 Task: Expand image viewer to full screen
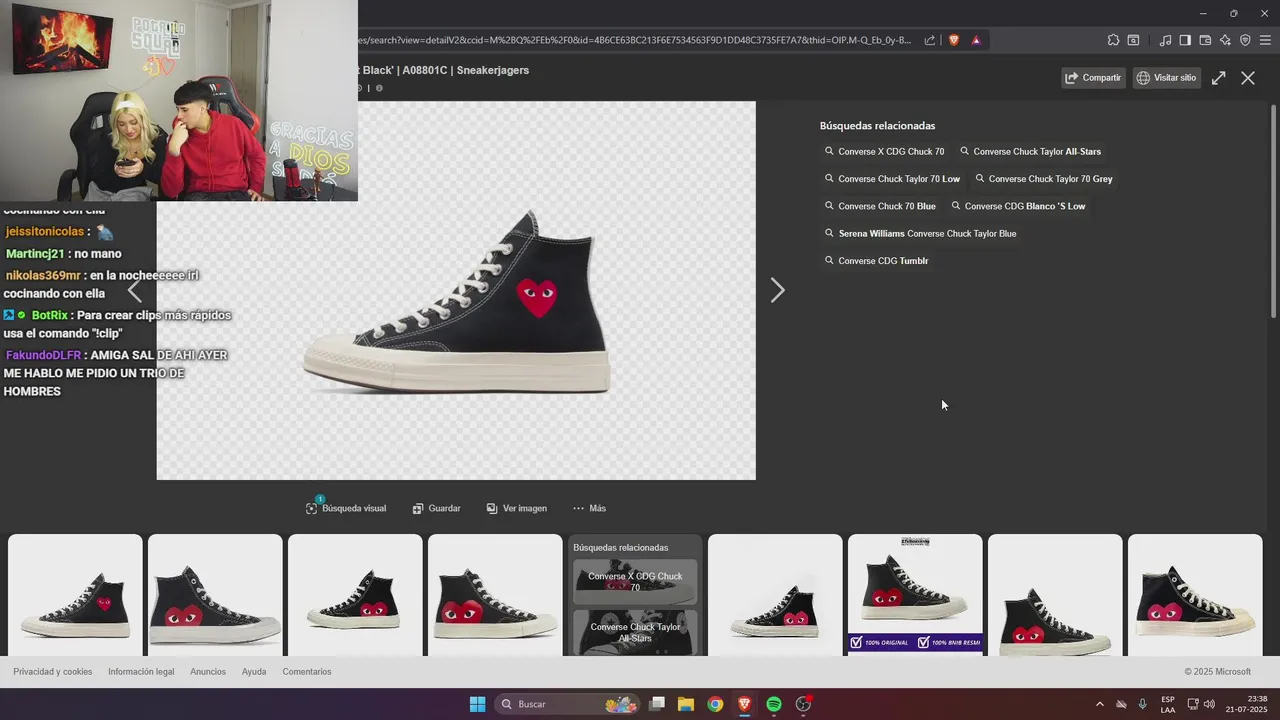tap(1218, 77)
